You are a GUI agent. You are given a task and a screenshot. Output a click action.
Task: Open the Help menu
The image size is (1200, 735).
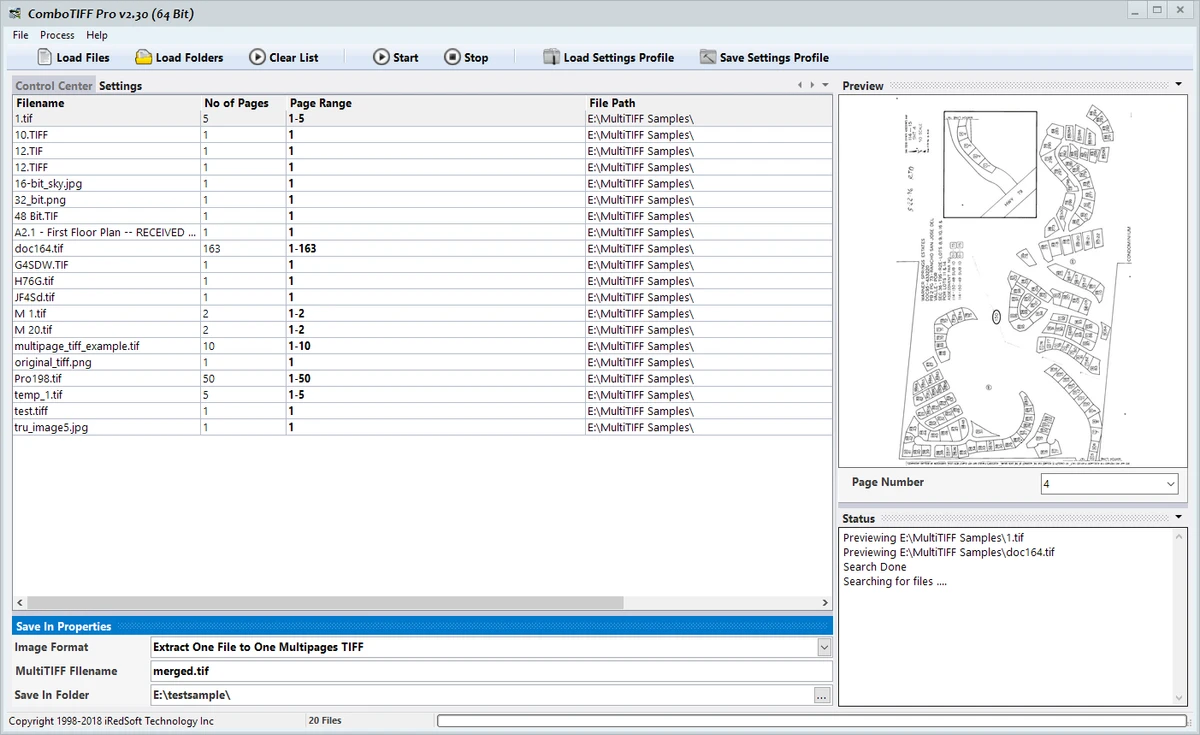[97, 35]
